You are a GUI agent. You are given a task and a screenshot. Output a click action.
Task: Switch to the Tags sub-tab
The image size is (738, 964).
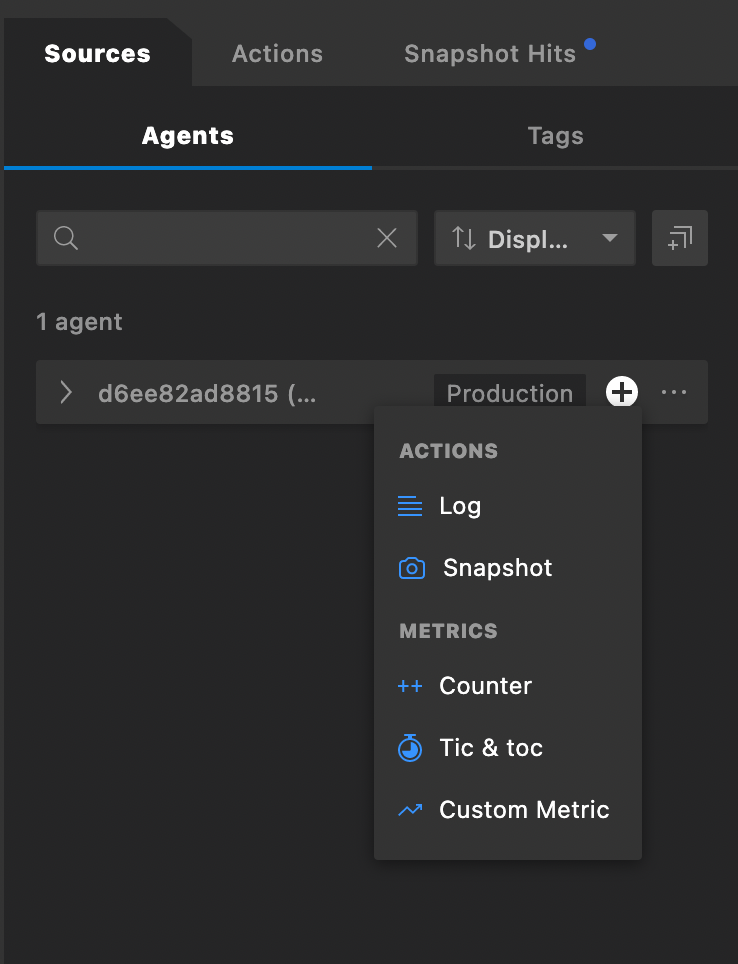(555, 136)
